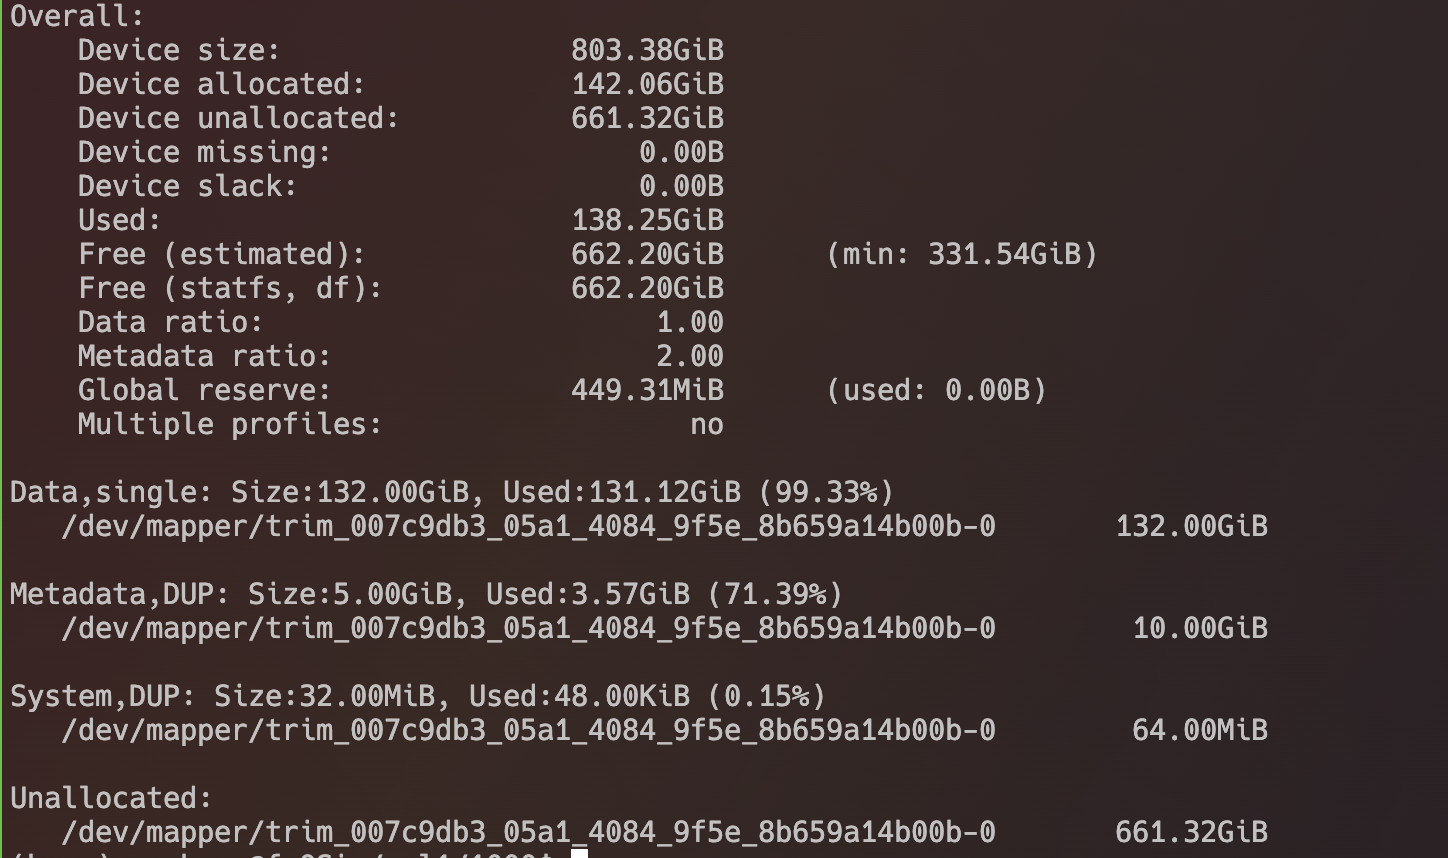1448x858 pixels.
Task: Click the Data,single header line
Action: click(x=452, y=492)
